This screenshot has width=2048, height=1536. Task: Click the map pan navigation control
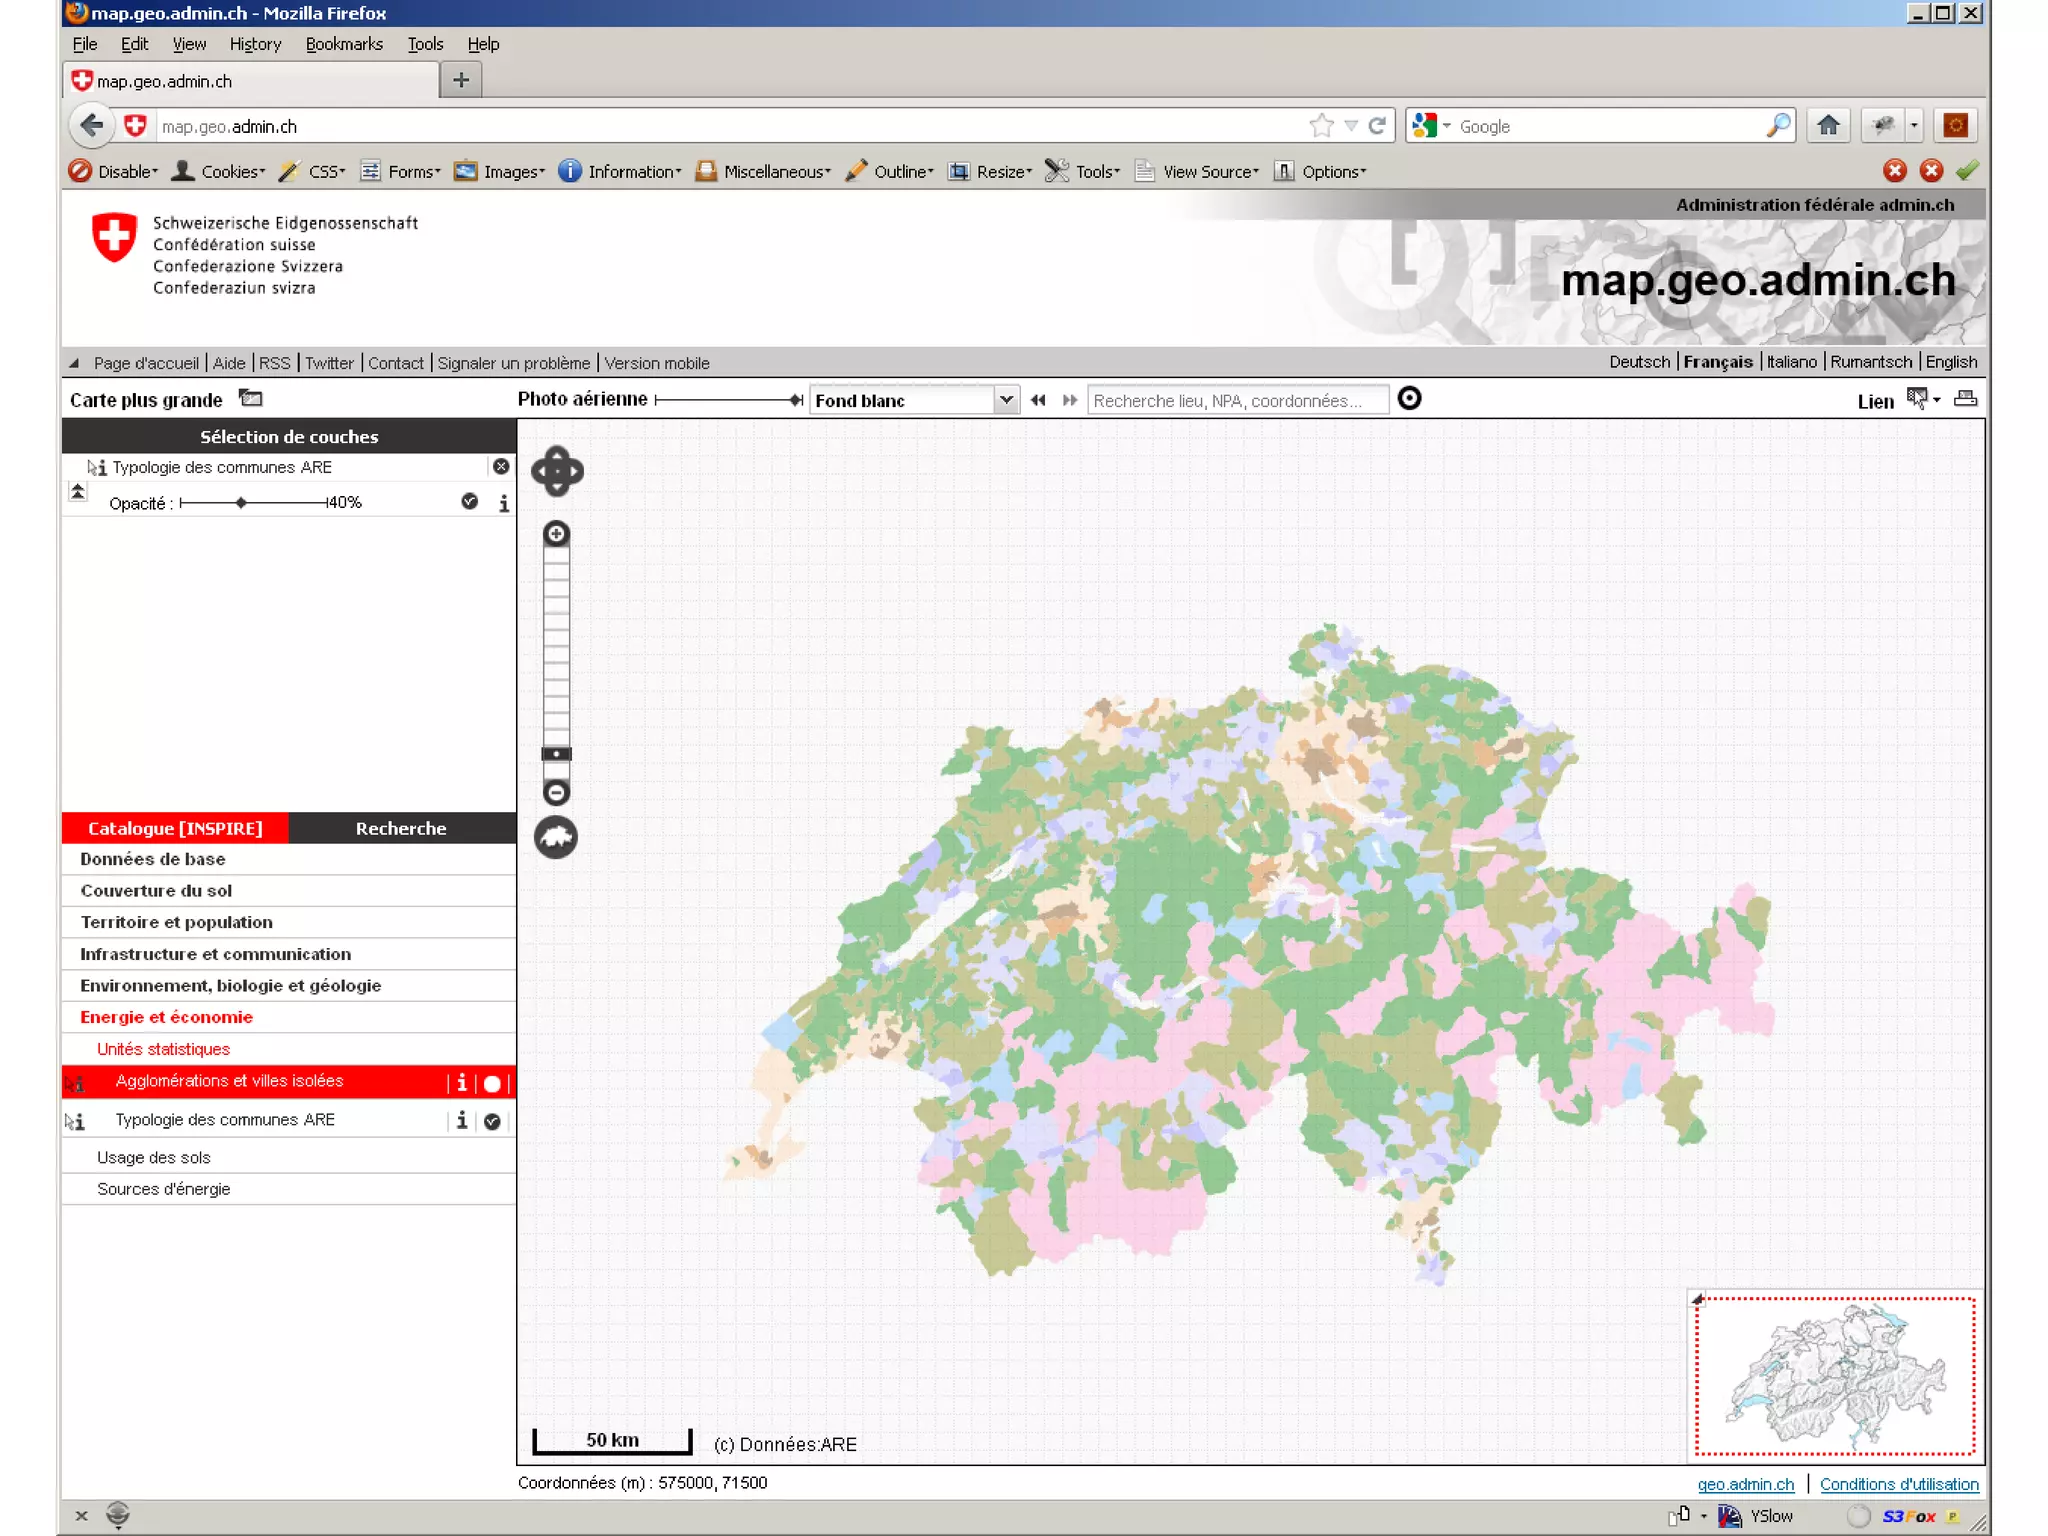[x=557, y=471]
